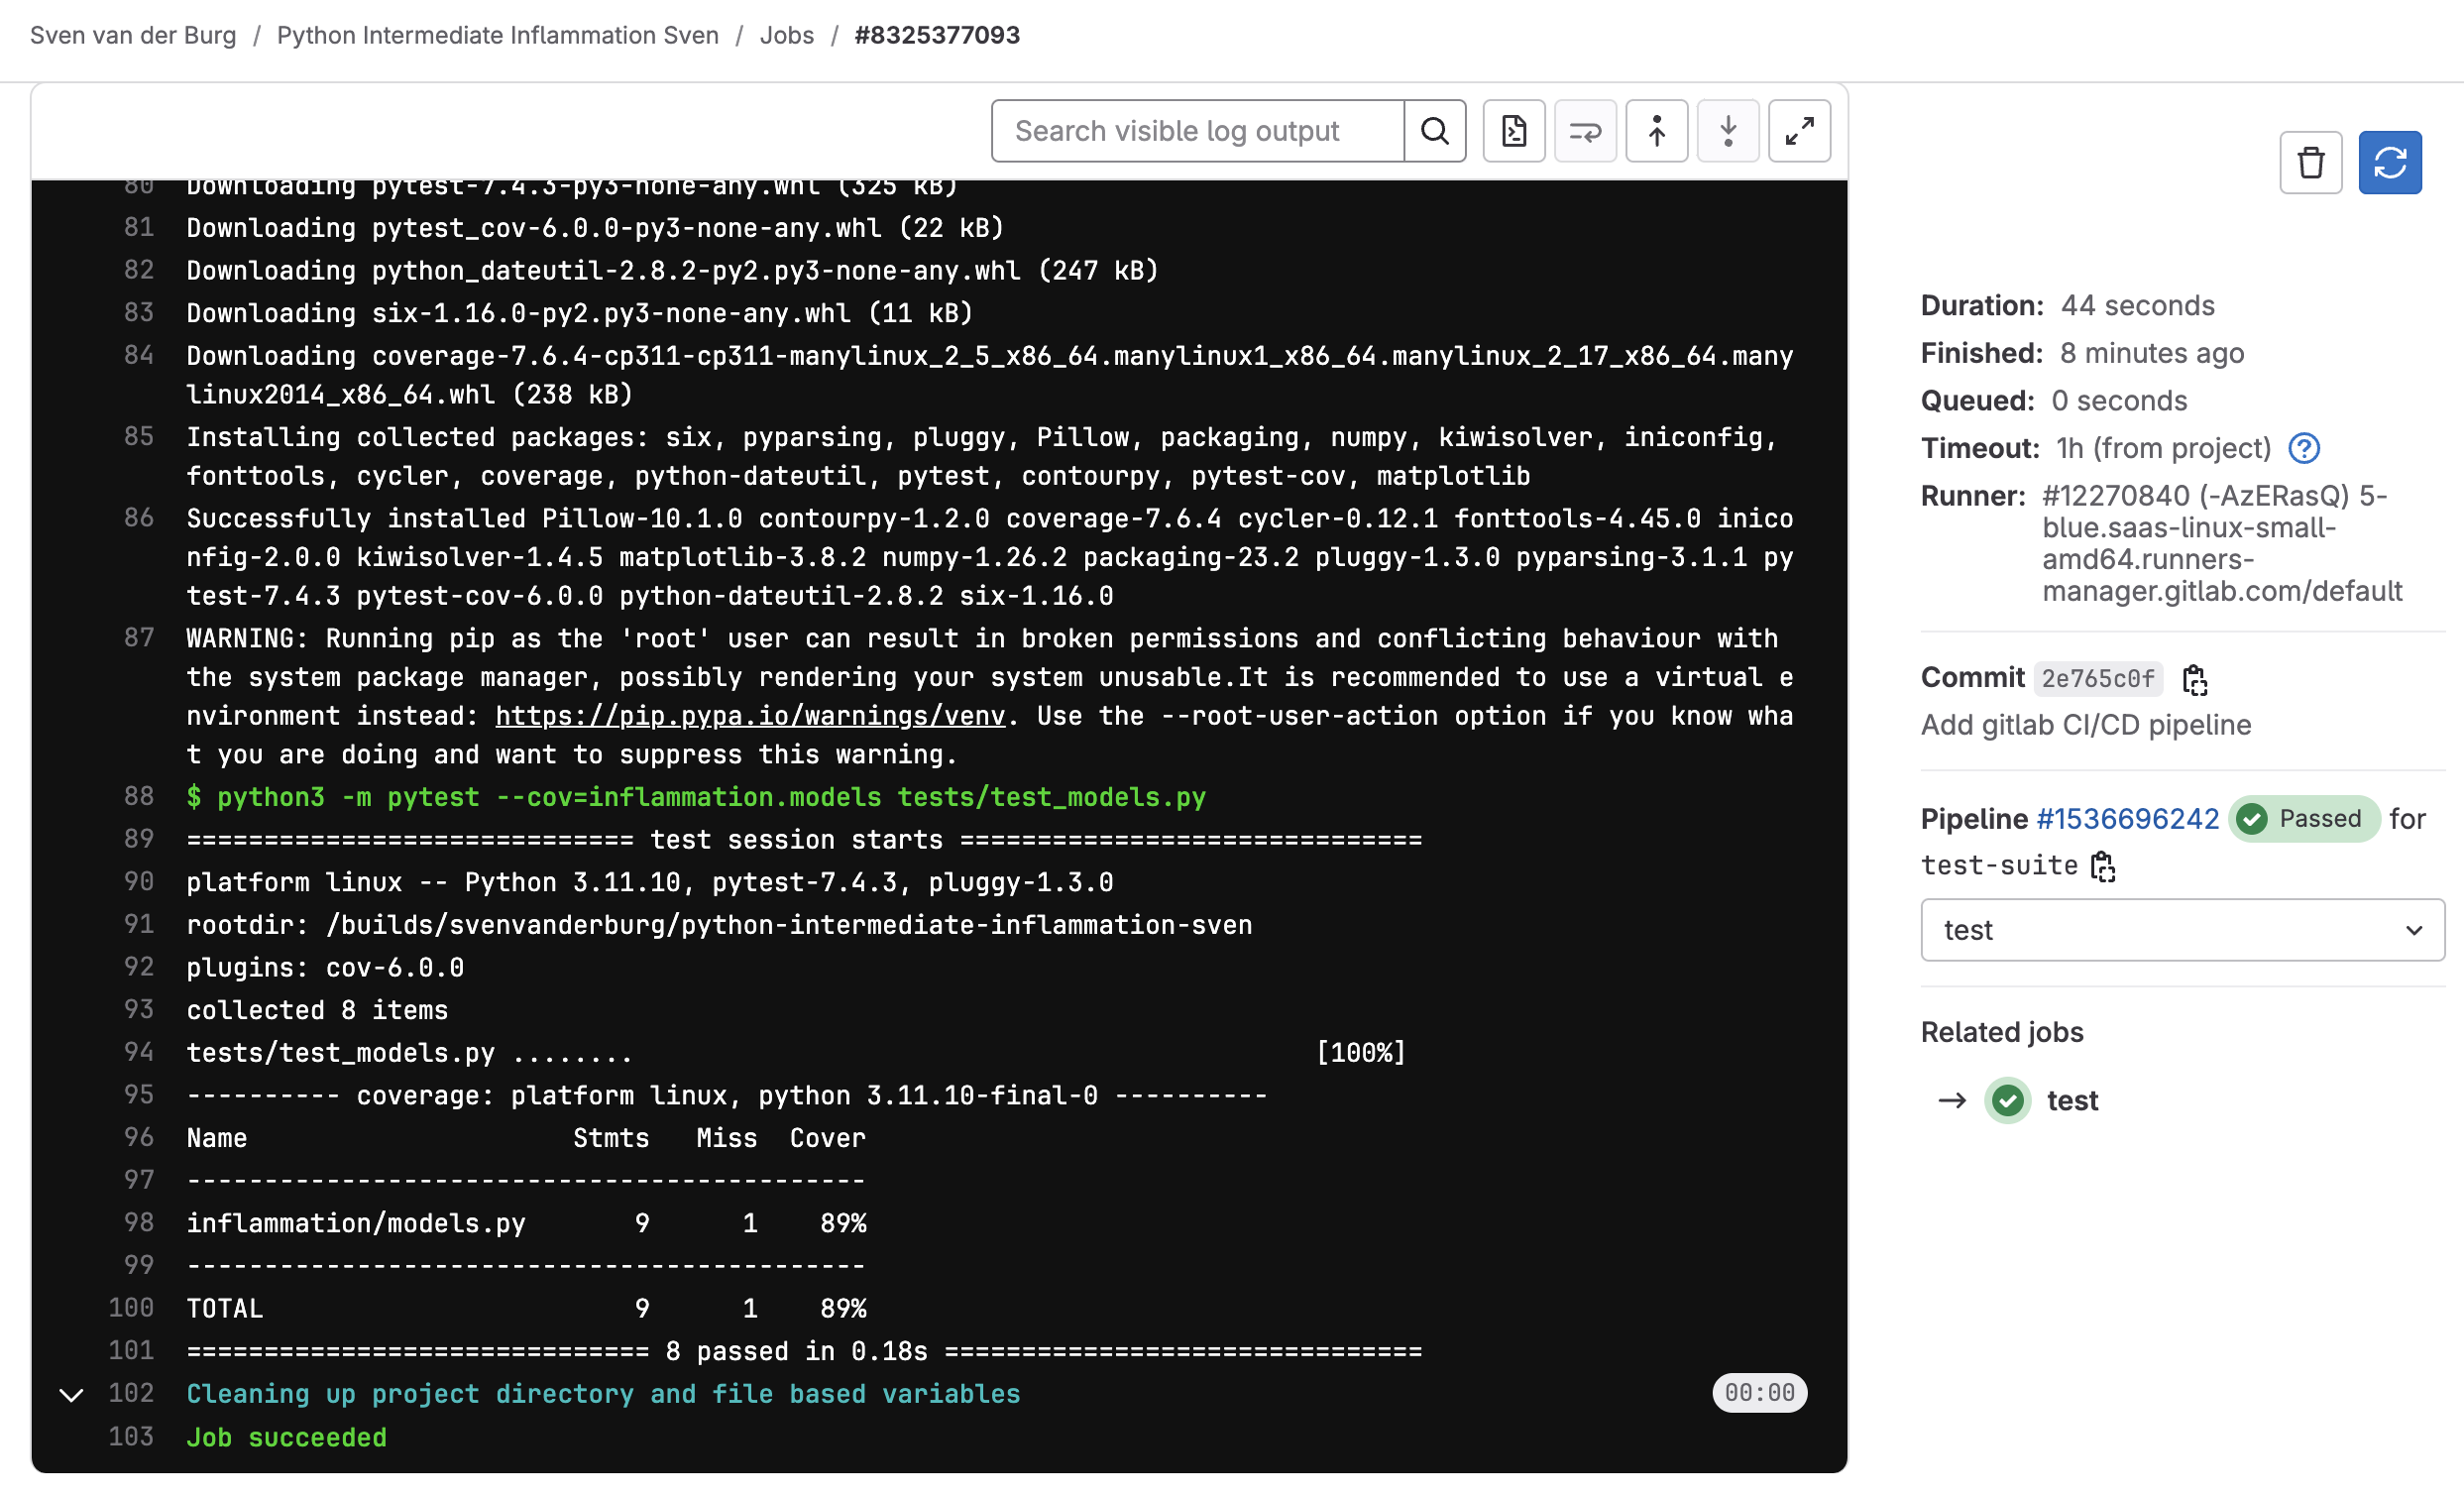Click the #1536696242 pipeline link
The image size is (2464, 1497).
point(2128,816)
